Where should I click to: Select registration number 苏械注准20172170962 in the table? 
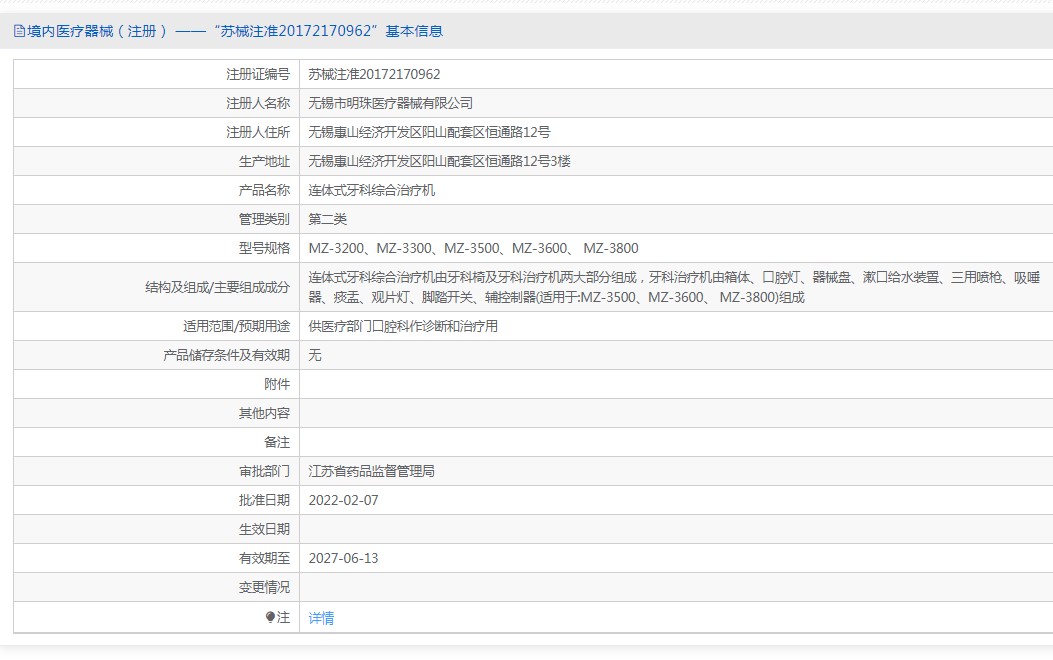click(x=374, y=74)
